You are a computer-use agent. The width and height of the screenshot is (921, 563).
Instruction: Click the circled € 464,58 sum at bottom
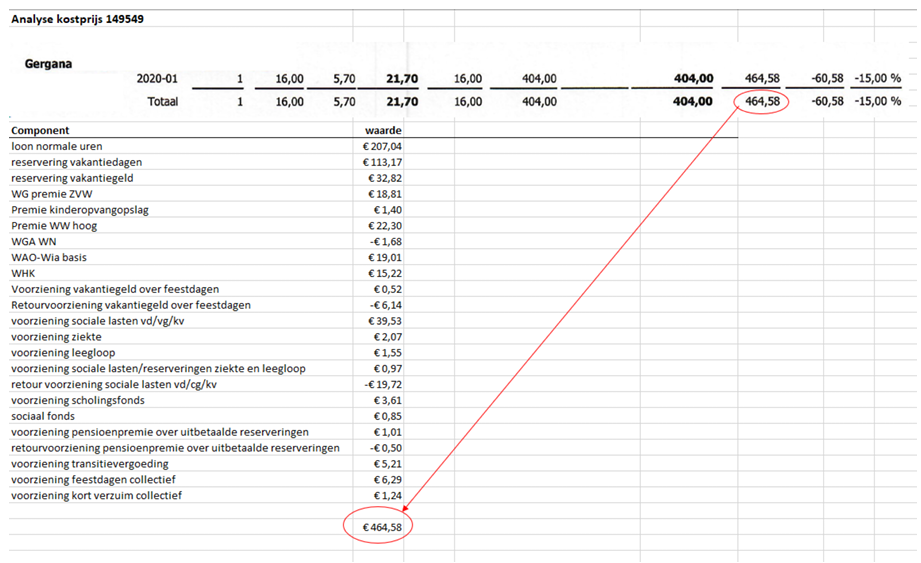(380, 525)
